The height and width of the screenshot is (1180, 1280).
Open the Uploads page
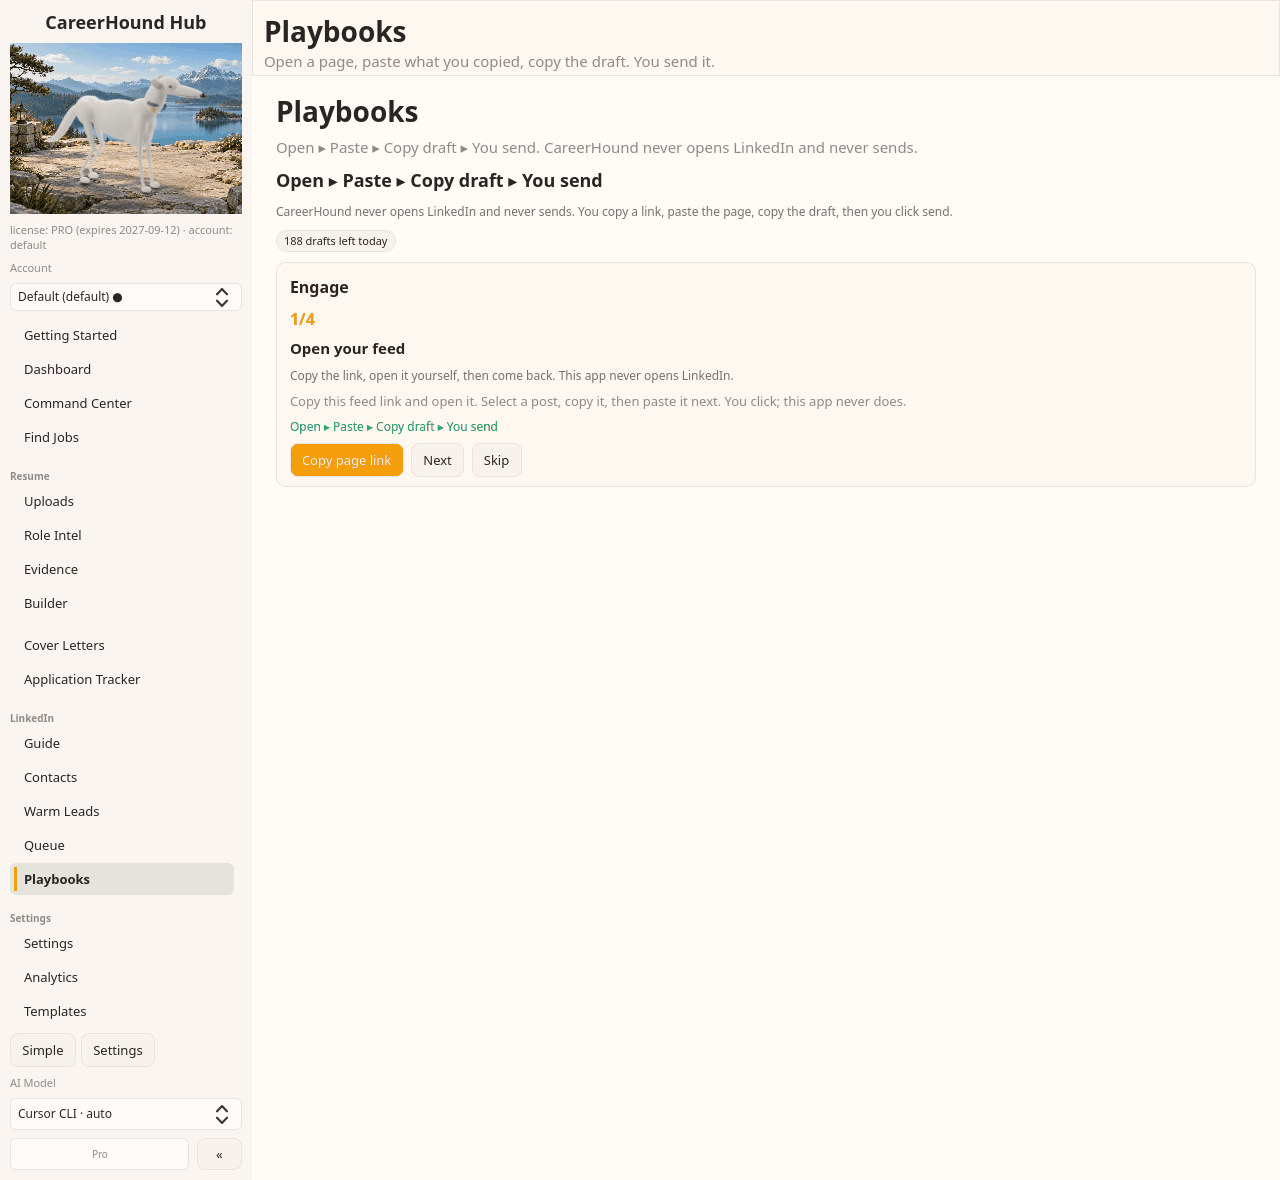122,501
